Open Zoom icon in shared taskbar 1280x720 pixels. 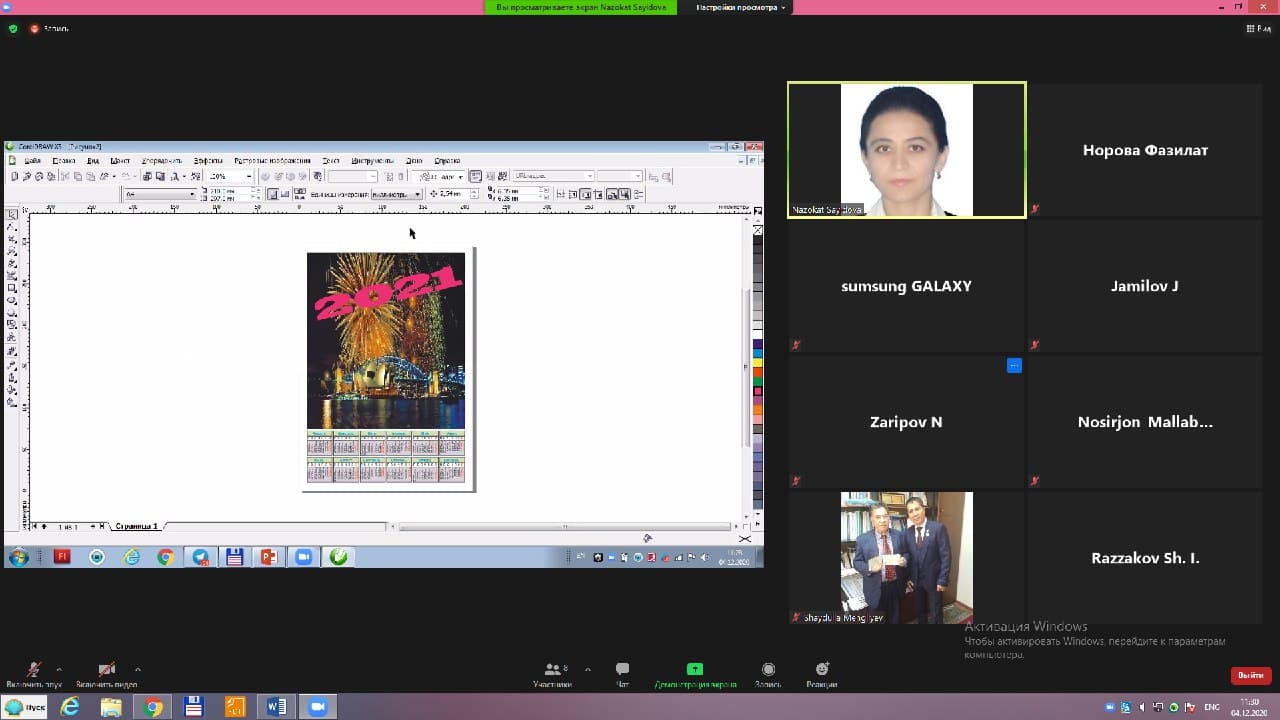[x=303, y=557]
